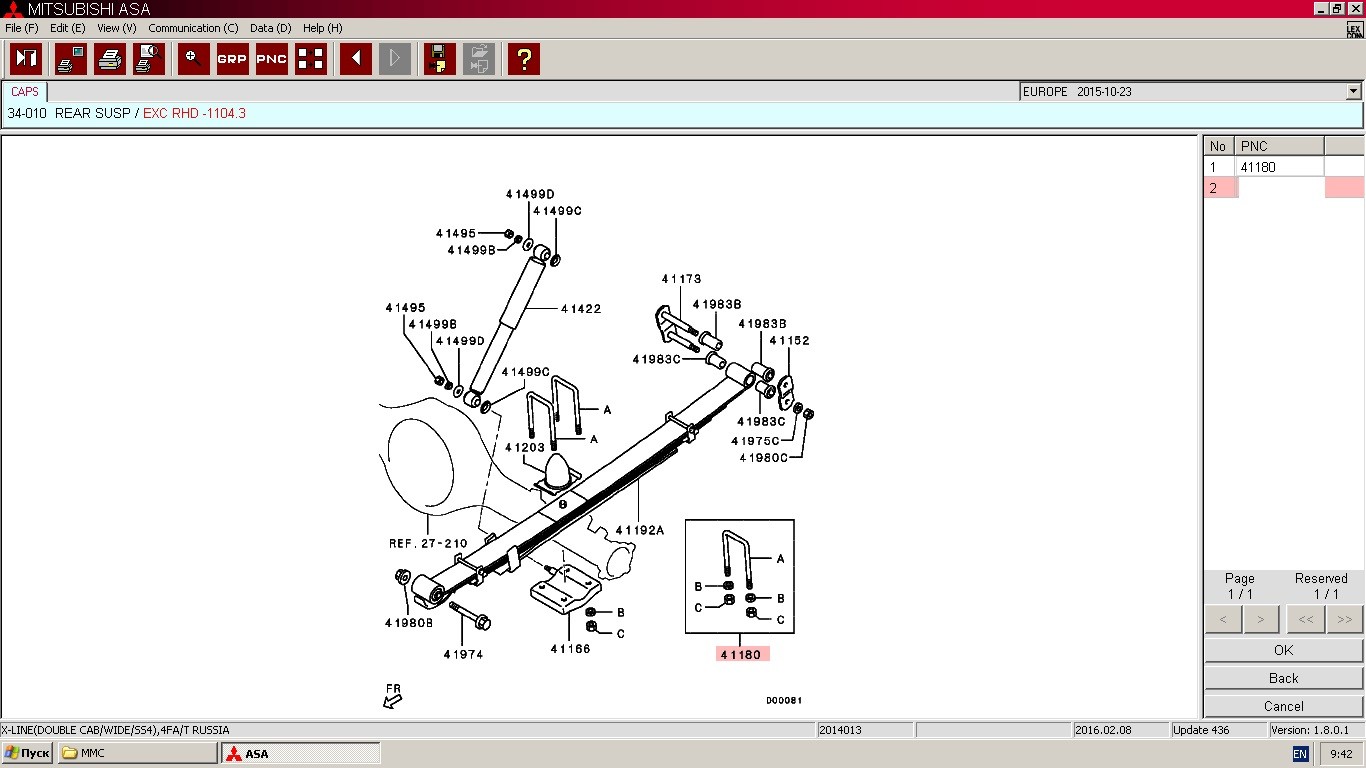Switch to the CAPS tab
1366x768 pixels.
tap(25, 91)
